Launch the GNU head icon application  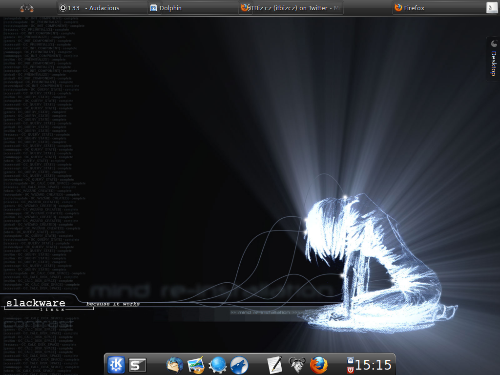point(297,365)
